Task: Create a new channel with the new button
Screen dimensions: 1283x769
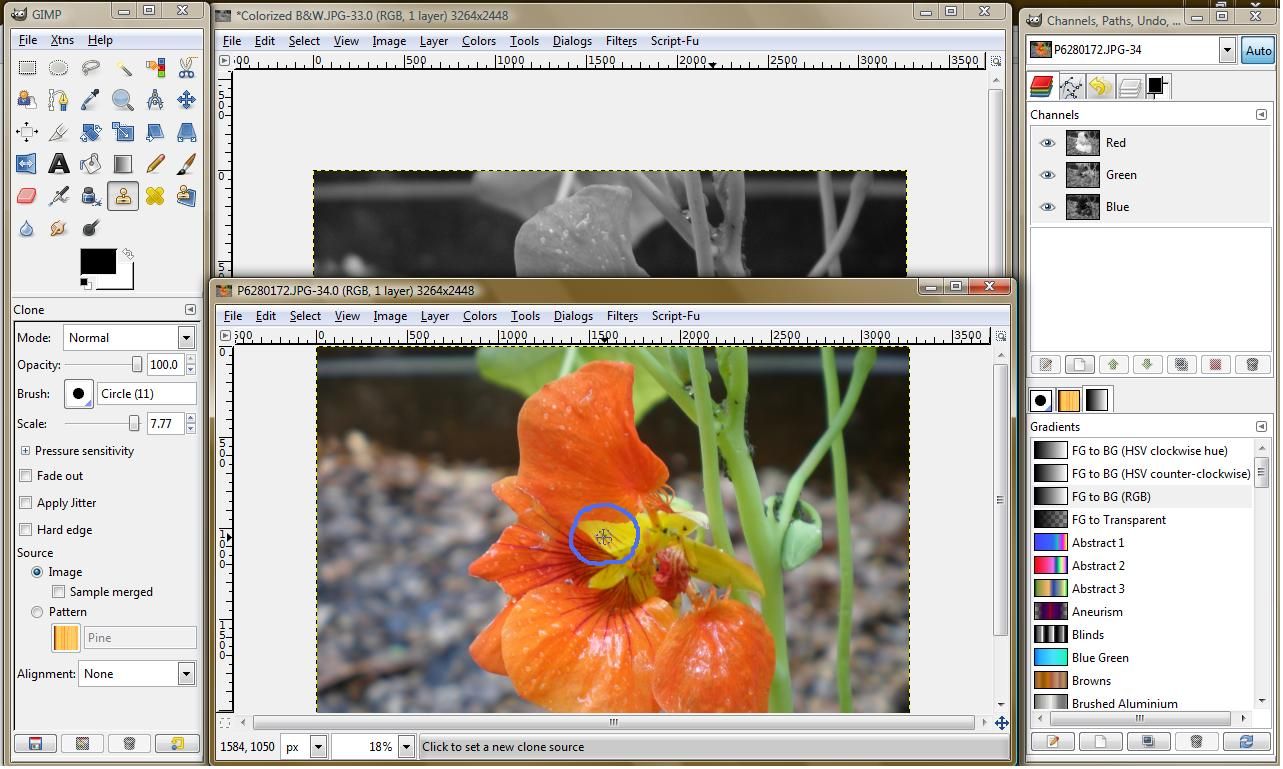Action: click(1079, 364)
